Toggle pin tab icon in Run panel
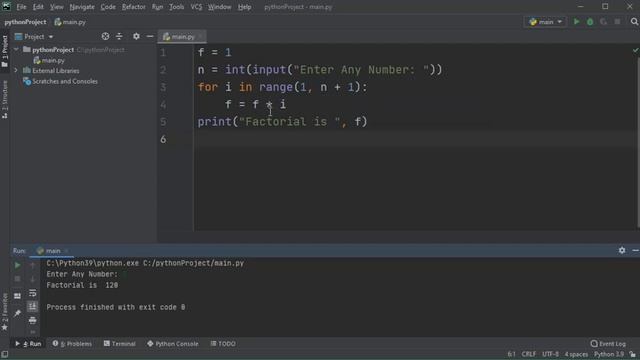The height and width of the screenshot is (360, 640). click(x=17, y=313)
